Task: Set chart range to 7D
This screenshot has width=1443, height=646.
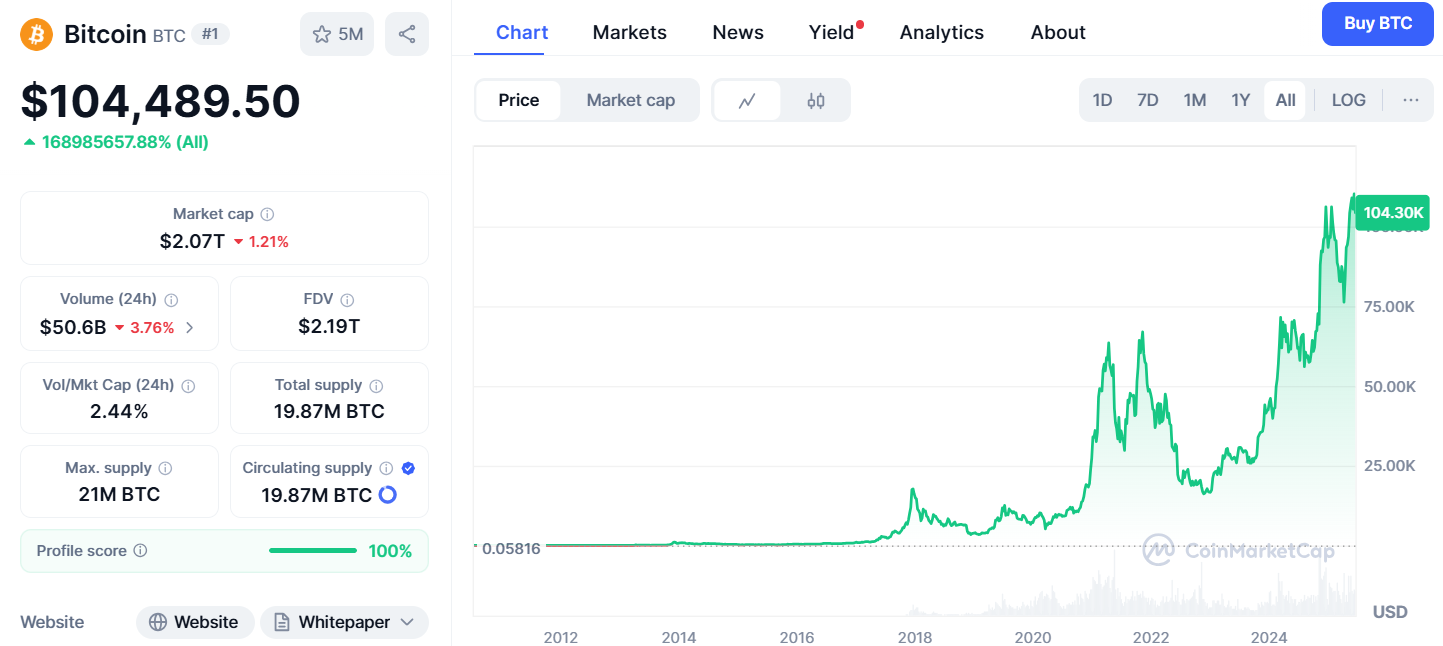Action: point(1148,100)
